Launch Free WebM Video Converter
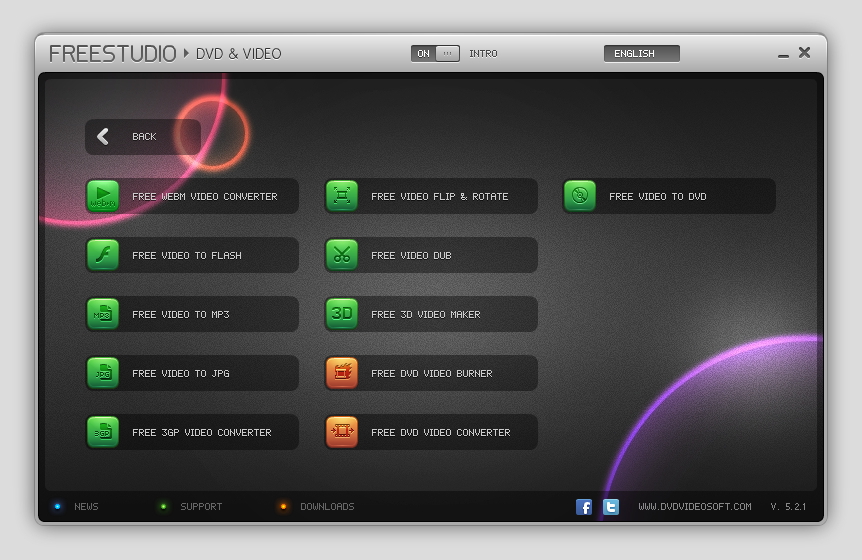The image size is (862, 560). 192,196
